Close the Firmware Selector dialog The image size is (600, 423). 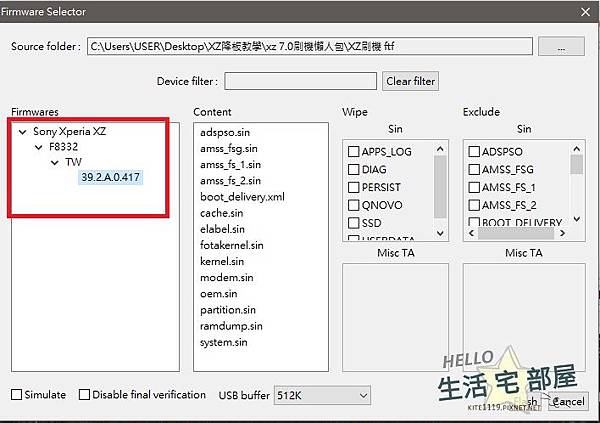[x=585, y=12]
